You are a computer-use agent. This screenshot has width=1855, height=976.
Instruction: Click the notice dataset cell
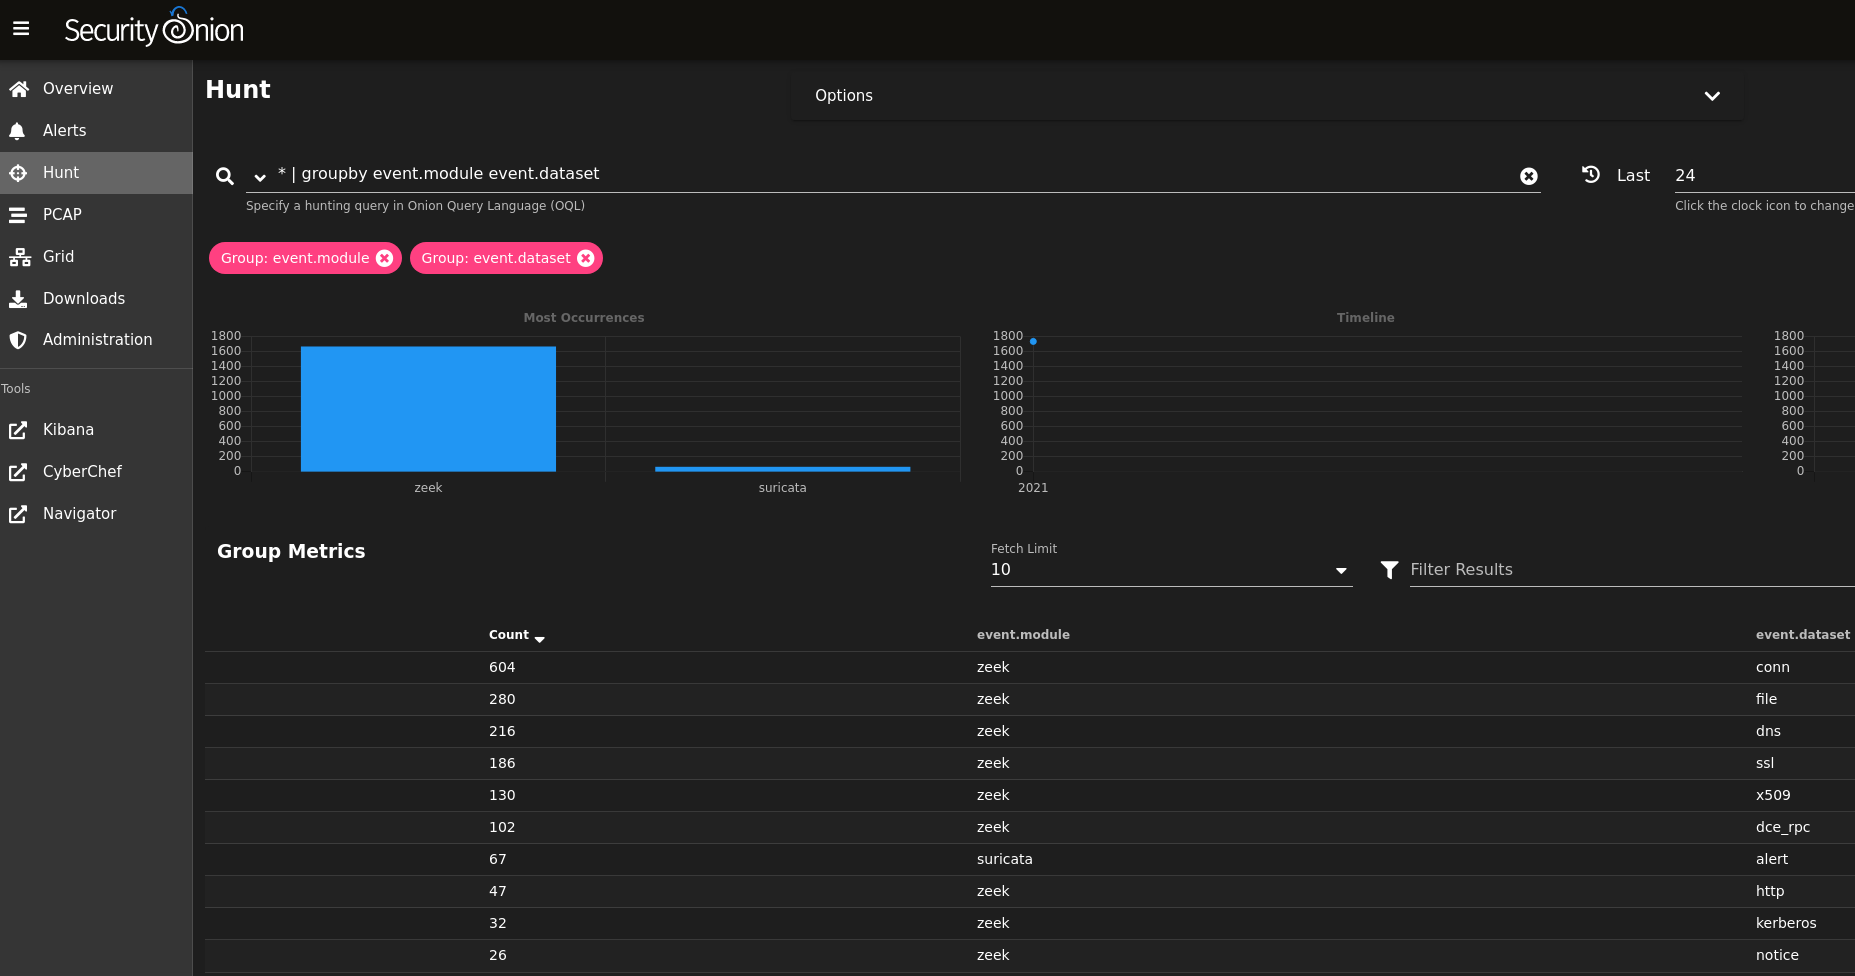point(1777,956)
